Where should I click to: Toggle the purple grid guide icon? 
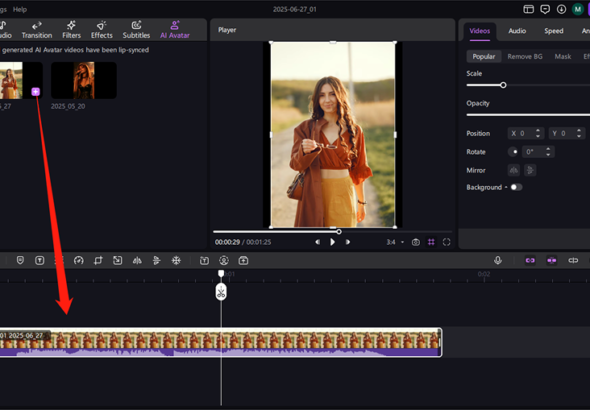[431, 242]
